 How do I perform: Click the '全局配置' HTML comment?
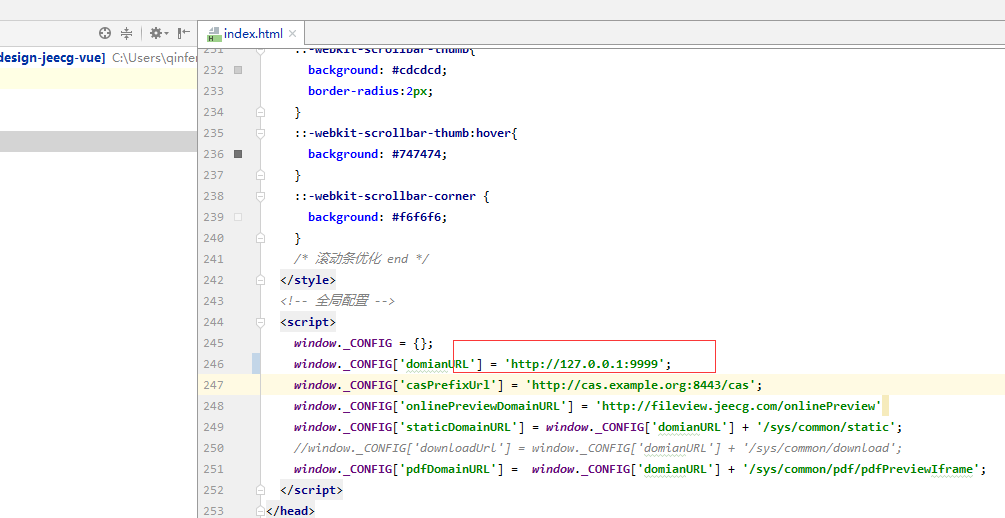pos(337,301)
